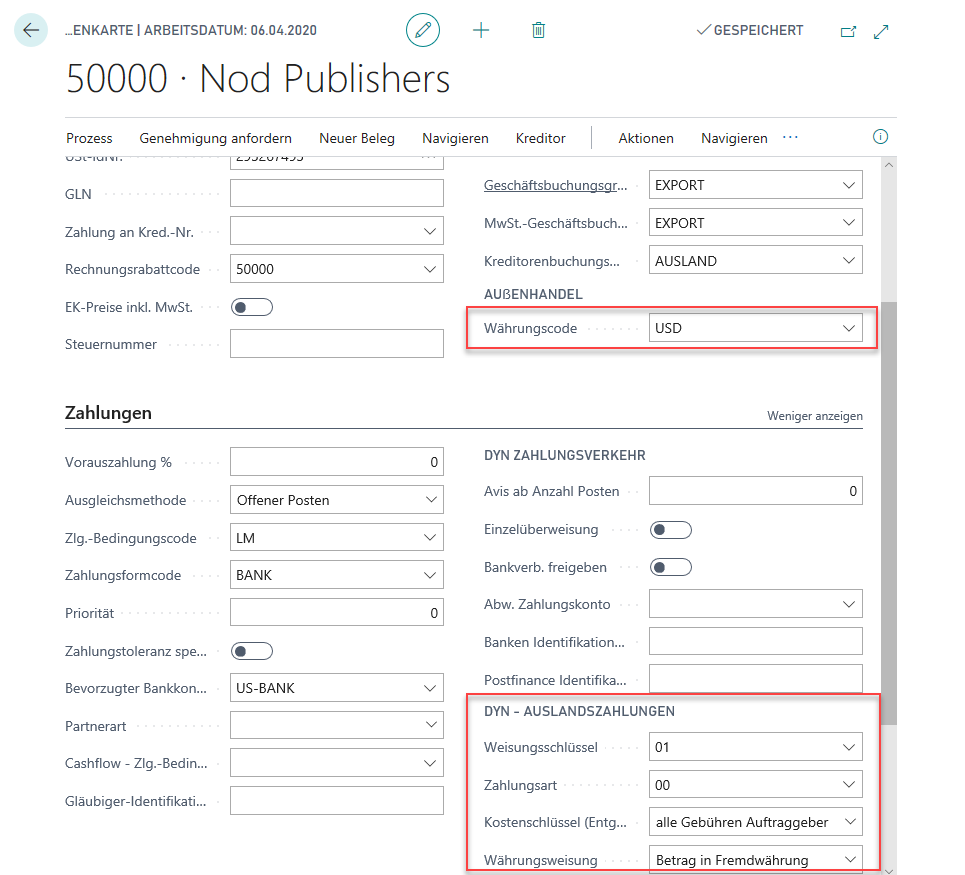Viewport: 965px width, 875px height.
Task: Enable Bankverb. freigeben switch
Action: [x=671, y=567]
